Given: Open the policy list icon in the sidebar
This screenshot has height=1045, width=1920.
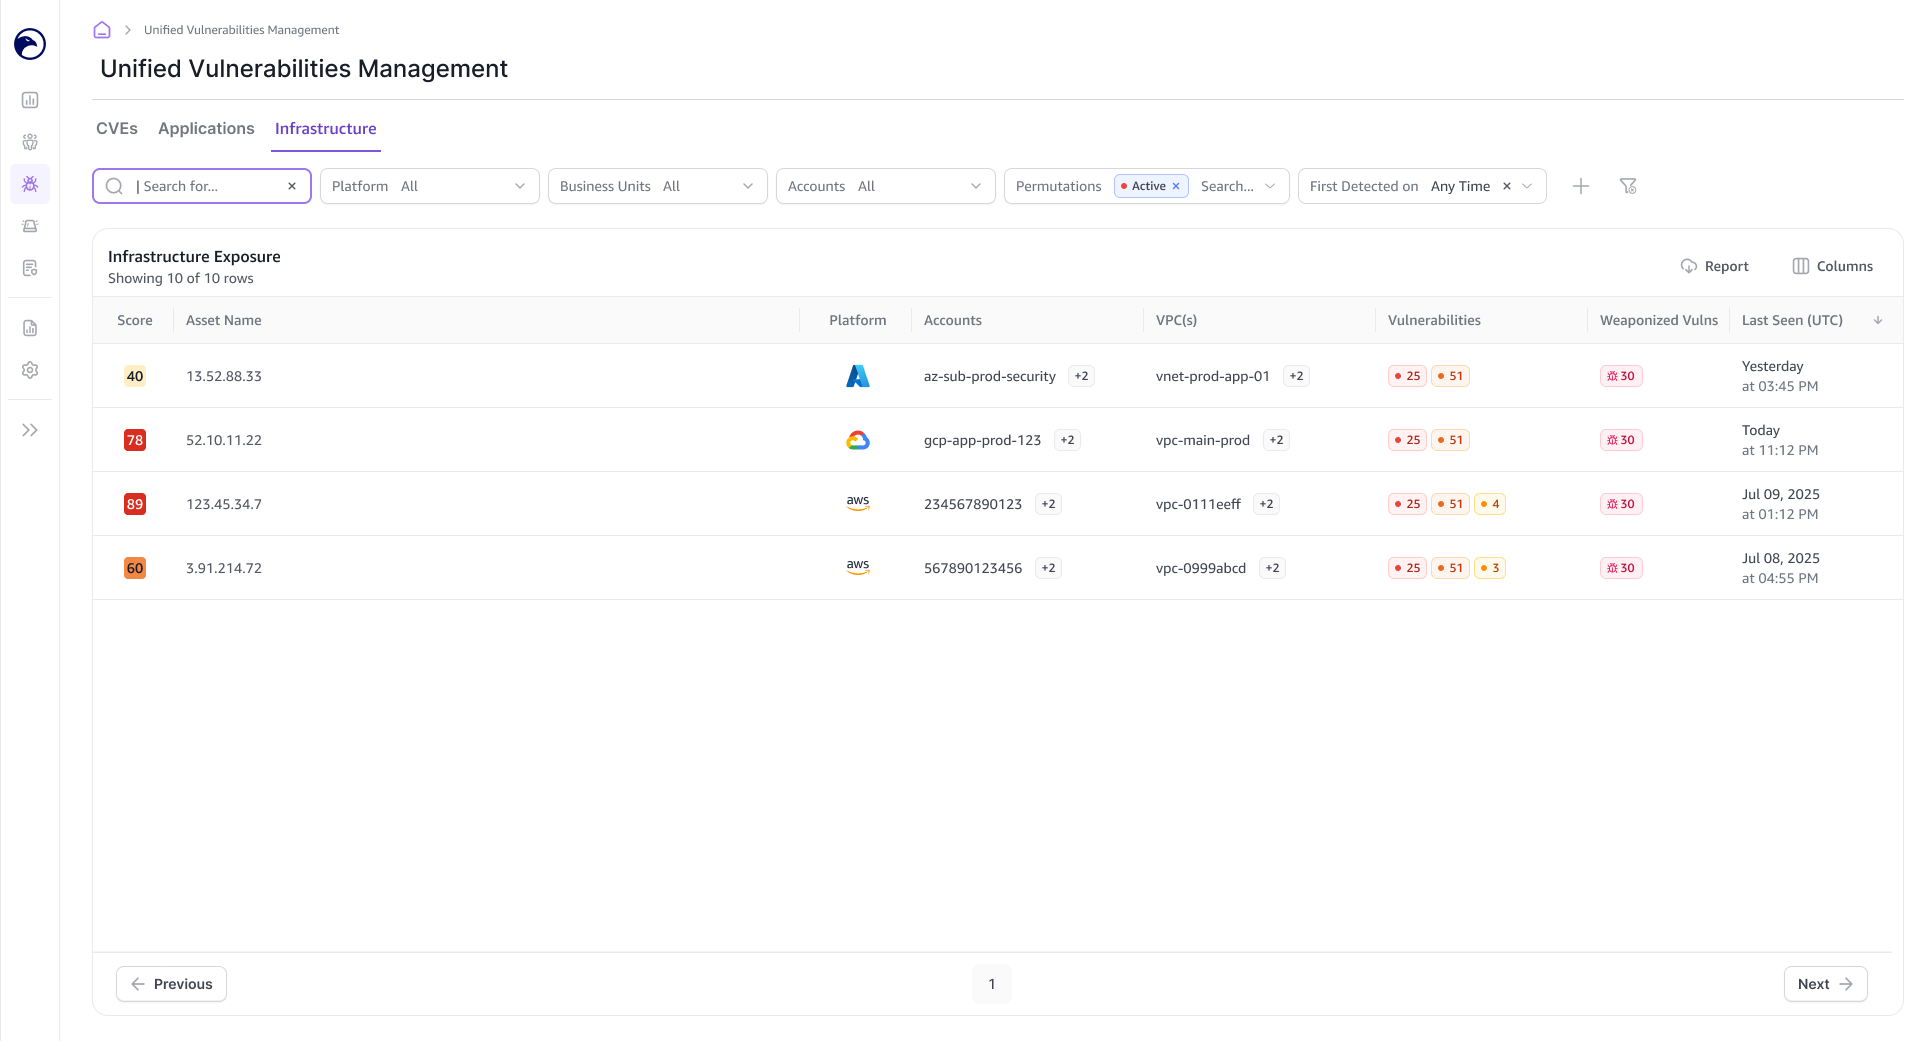Looking at the screenshot, I should tap(30, 268).
